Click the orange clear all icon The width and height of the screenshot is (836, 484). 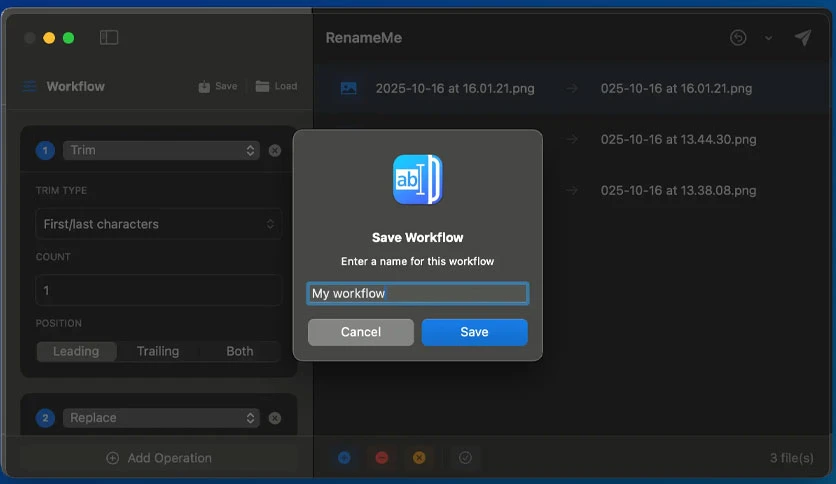click(x=419, y=457)
